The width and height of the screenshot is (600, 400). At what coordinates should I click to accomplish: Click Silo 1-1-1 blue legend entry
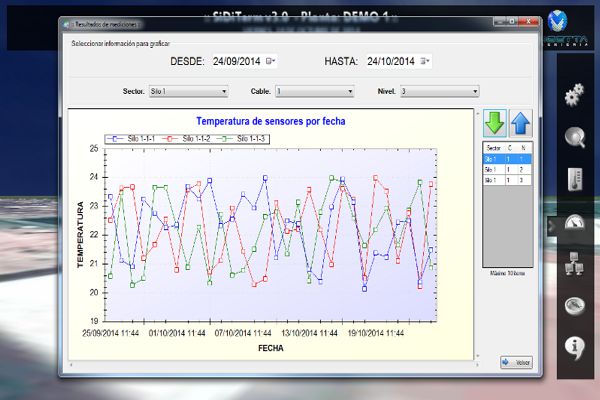pyautogui.click(x=131, y=139)
